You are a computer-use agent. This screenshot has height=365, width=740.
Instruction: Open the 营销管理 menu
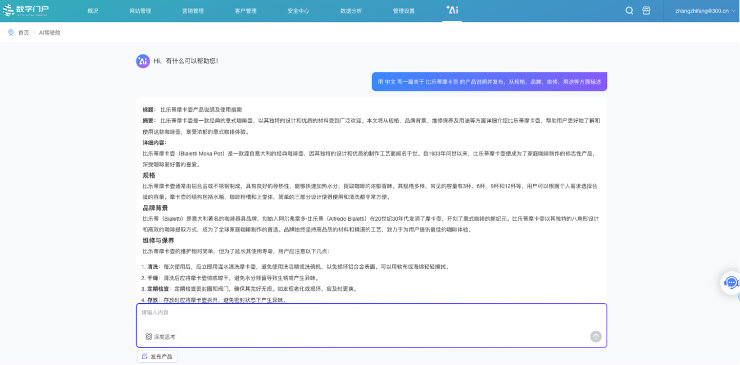point(193,11)
